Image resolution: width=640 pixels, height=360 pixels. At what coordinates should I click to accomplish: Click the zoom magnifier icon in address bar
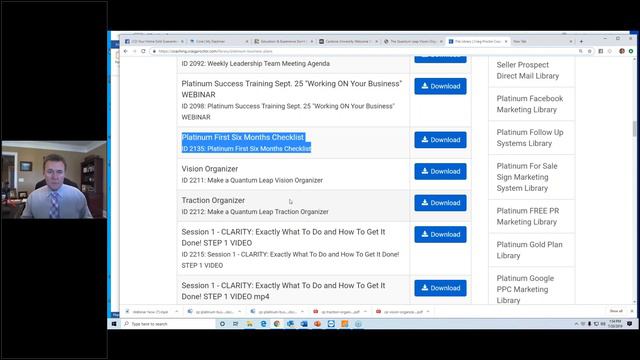click(x=580, y=51)
